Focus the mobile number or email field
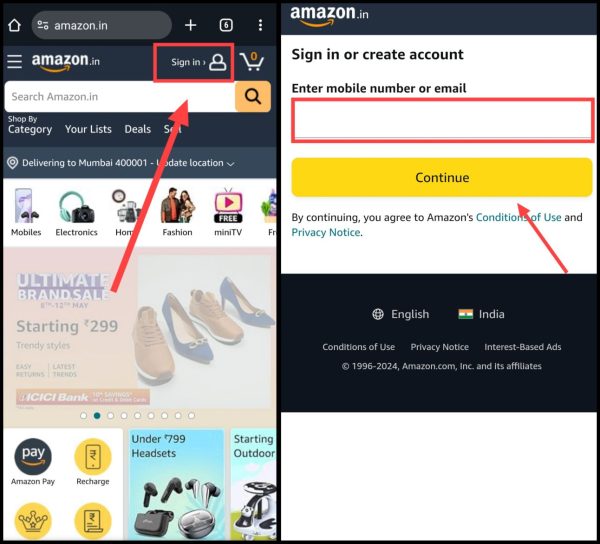Screen dimensions: 600x544 point(443,121)
